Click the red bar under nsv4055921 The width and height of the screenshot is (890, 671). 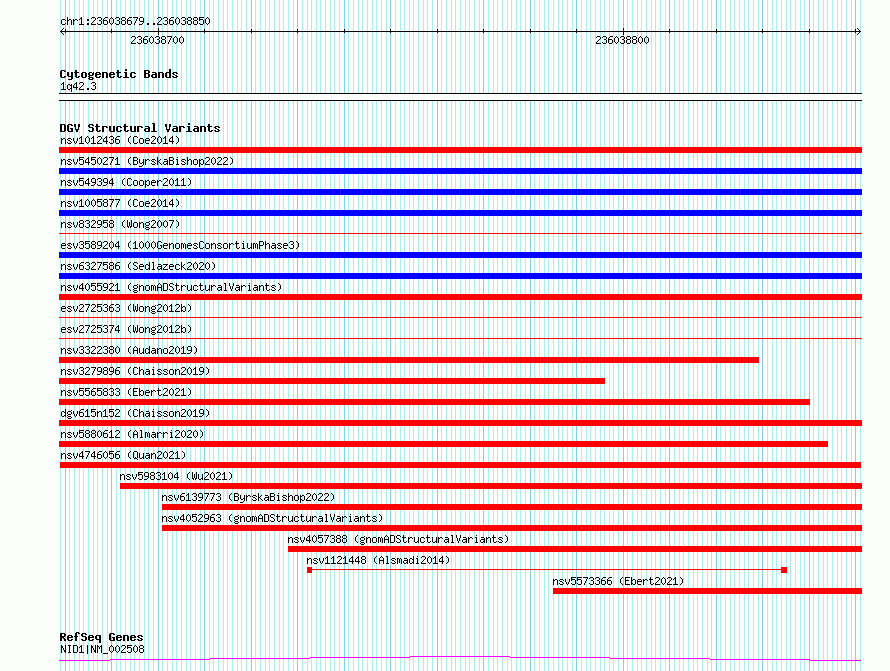tap(460, 297)
